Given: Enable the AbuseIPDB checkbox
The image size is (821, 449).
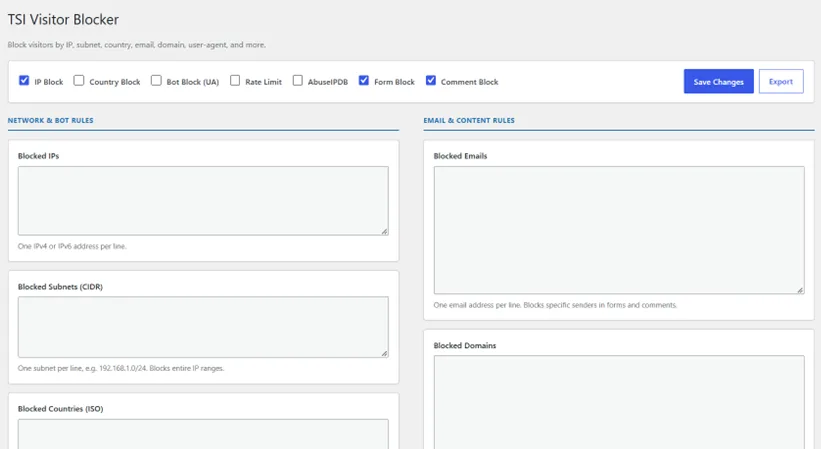Looking at the screenshot, I should pyautogui.click(x=297, y=81).
